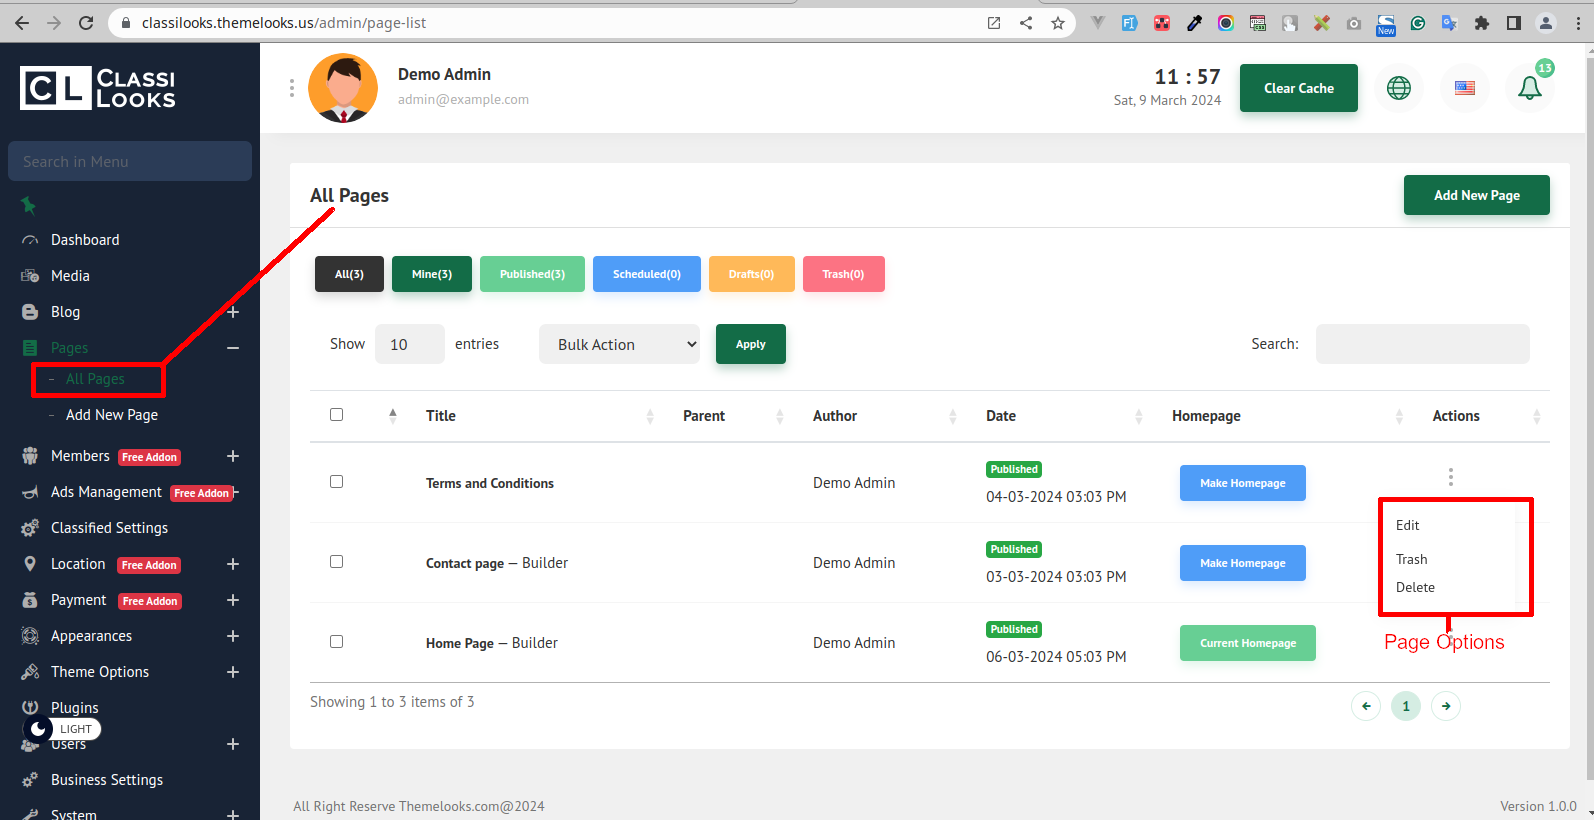Choose Edit from the page options menu

[x=1408, y=525]
